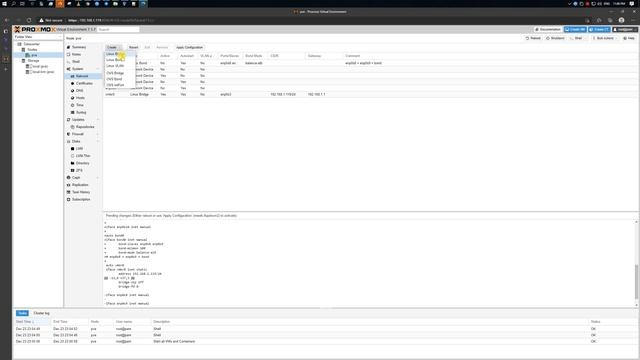Open Notes section of node
The height and width of the screenshot is (360, 640).
pyautogui.click(x=76, y=54)
